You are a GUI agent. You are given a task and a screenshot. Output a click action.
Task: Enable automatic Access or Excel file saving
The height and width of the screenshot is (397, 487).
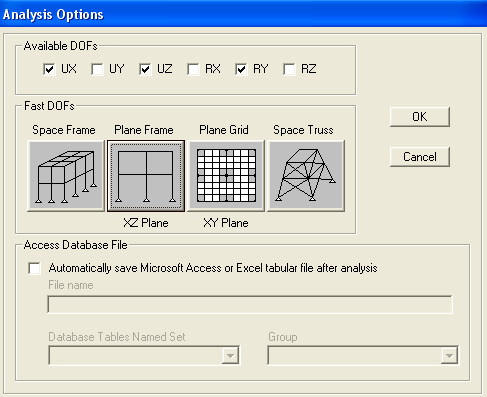35,268
